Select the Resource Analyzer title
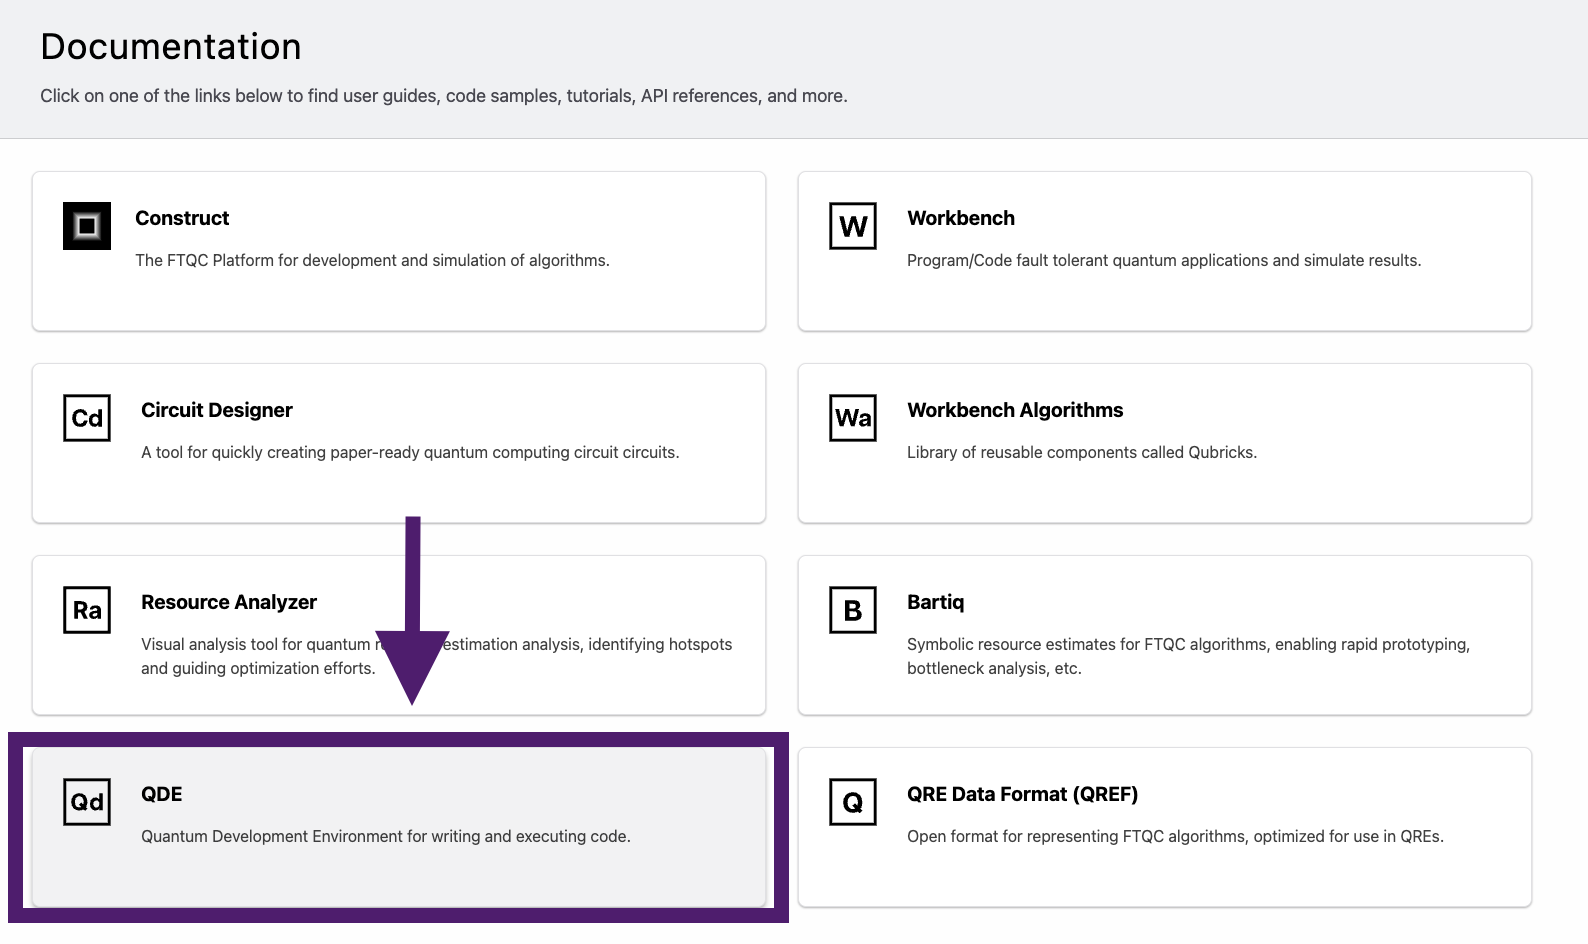Viewport: 1588px width, 944px height. (x=229, y=602)
